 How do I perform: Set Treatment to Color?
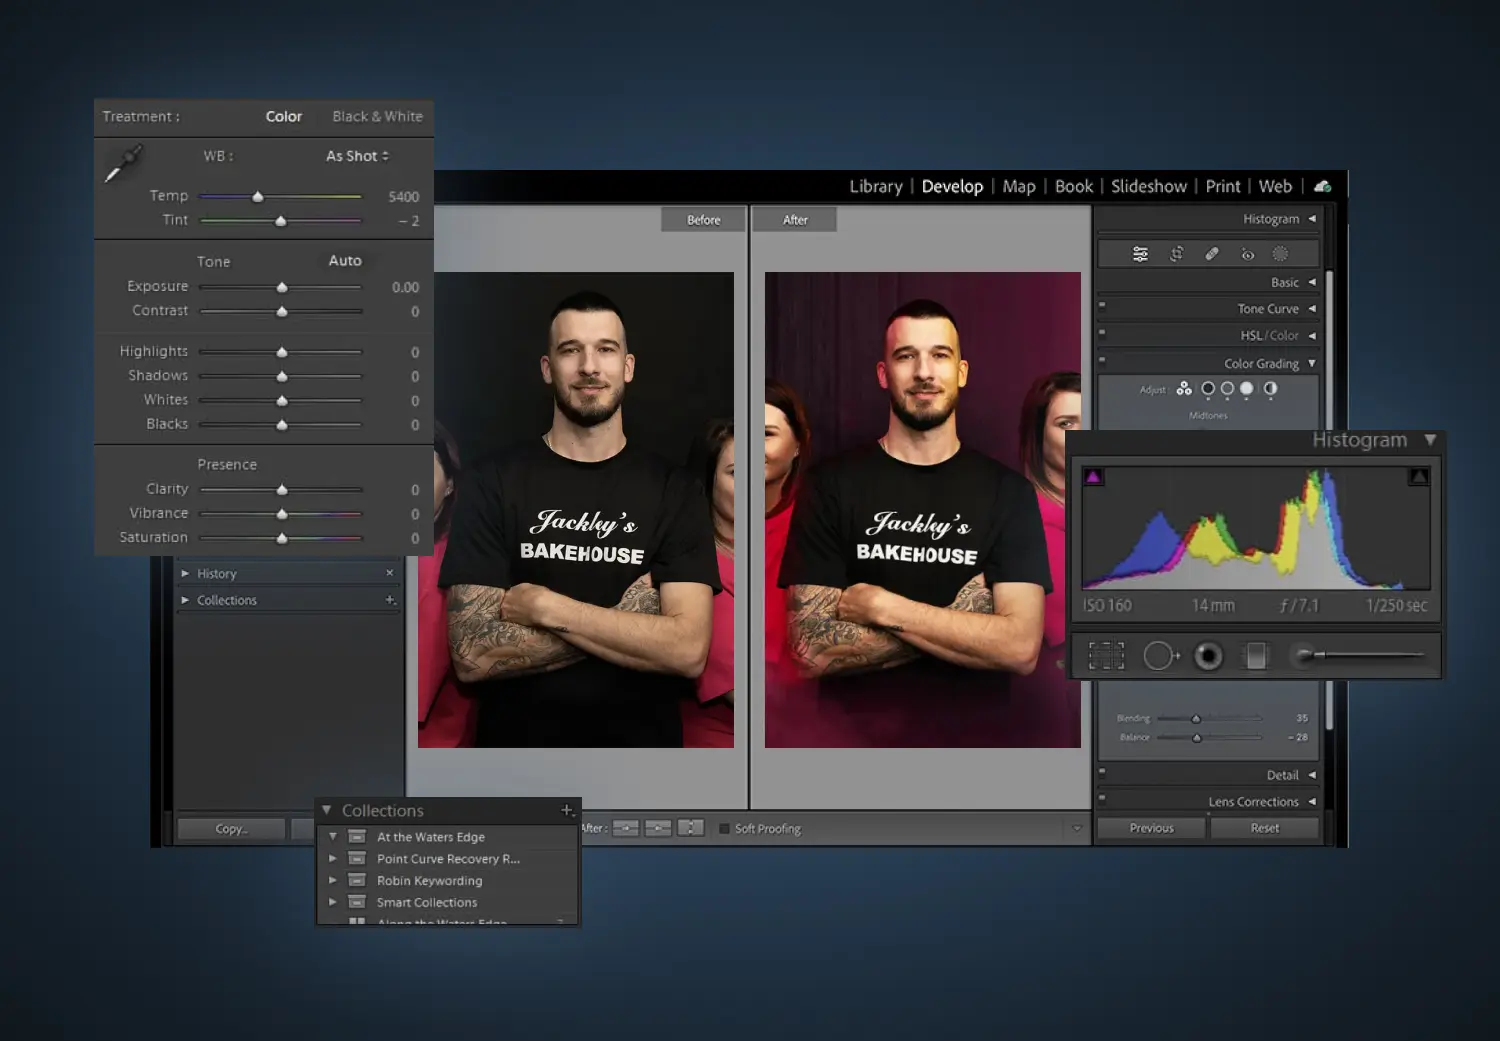(x=284, y=117)
